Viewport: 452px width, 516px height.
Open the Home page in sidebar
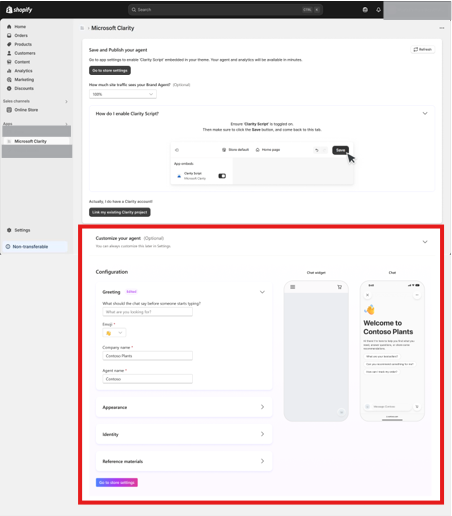(20, 27)
